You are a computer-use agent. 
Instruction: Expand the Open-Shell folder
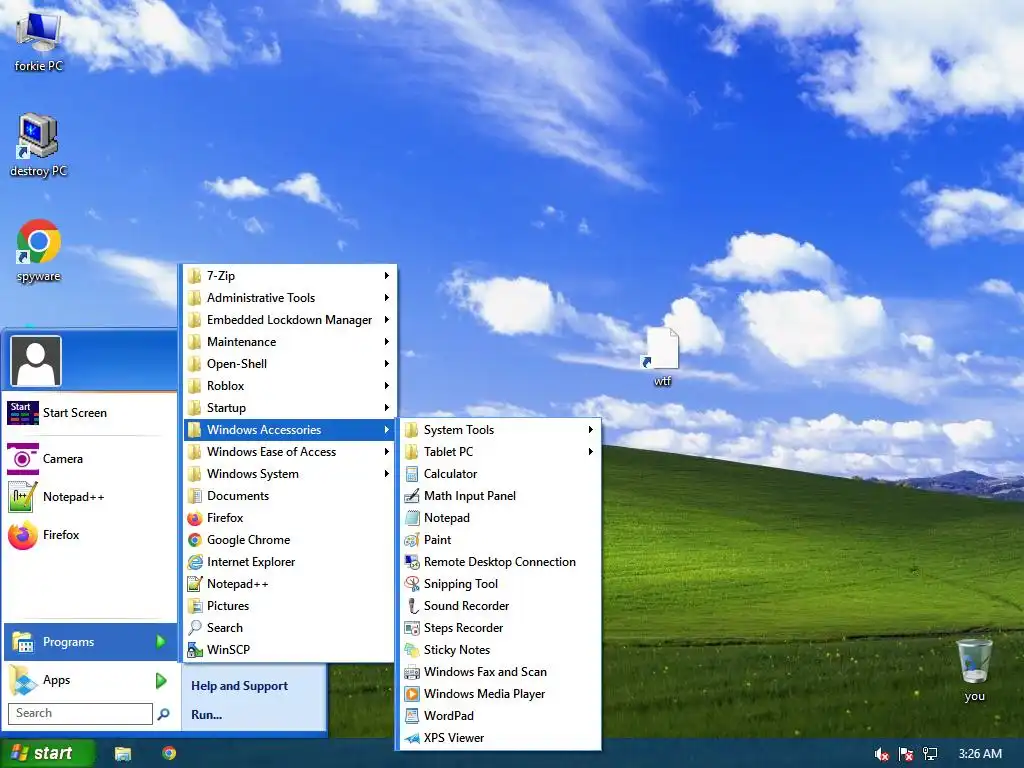pos(289,364)
